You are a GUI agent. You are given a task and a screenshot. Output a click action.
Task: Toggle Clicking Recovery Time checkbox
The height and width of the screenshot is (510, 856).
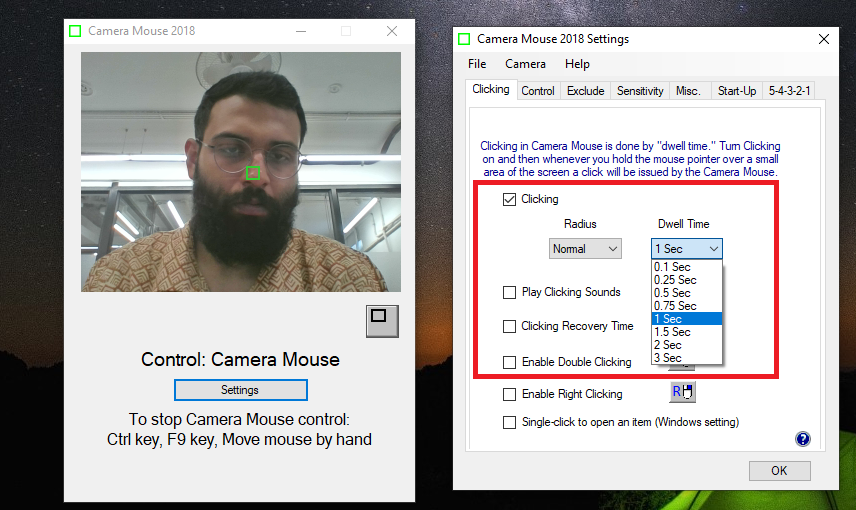tap(509, 327)
